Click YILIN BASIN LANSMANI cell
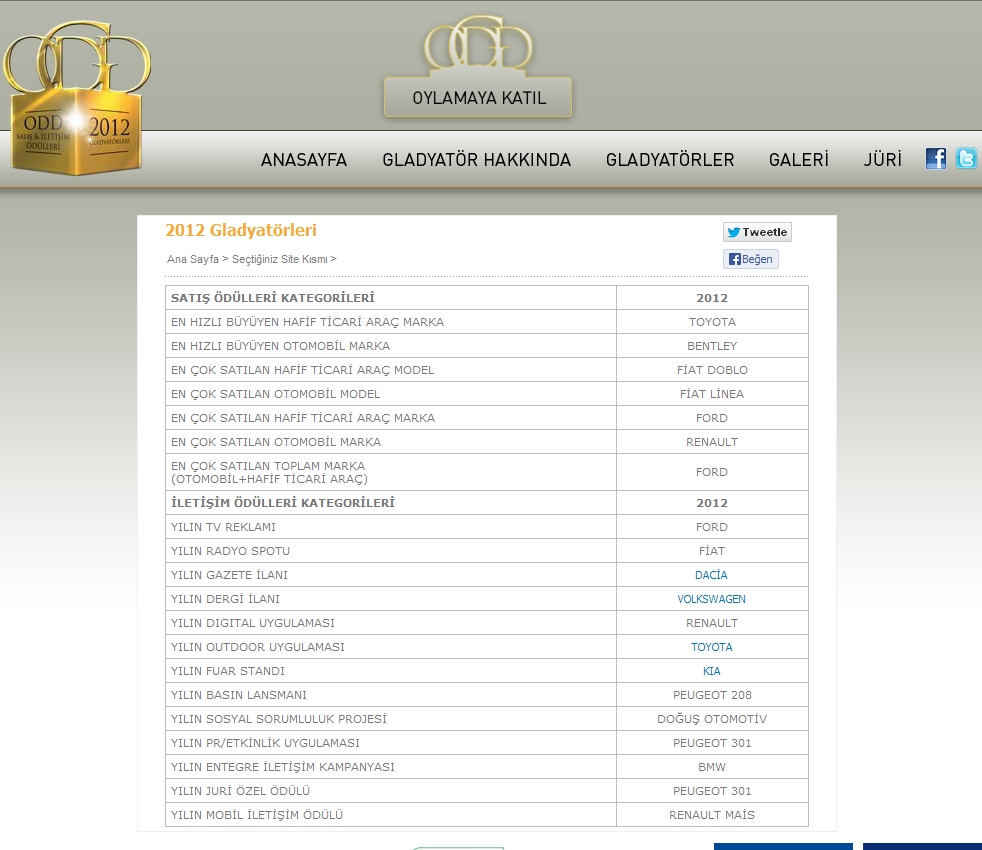The height and width of the screenshot is (850, 982). click(391, 695)
